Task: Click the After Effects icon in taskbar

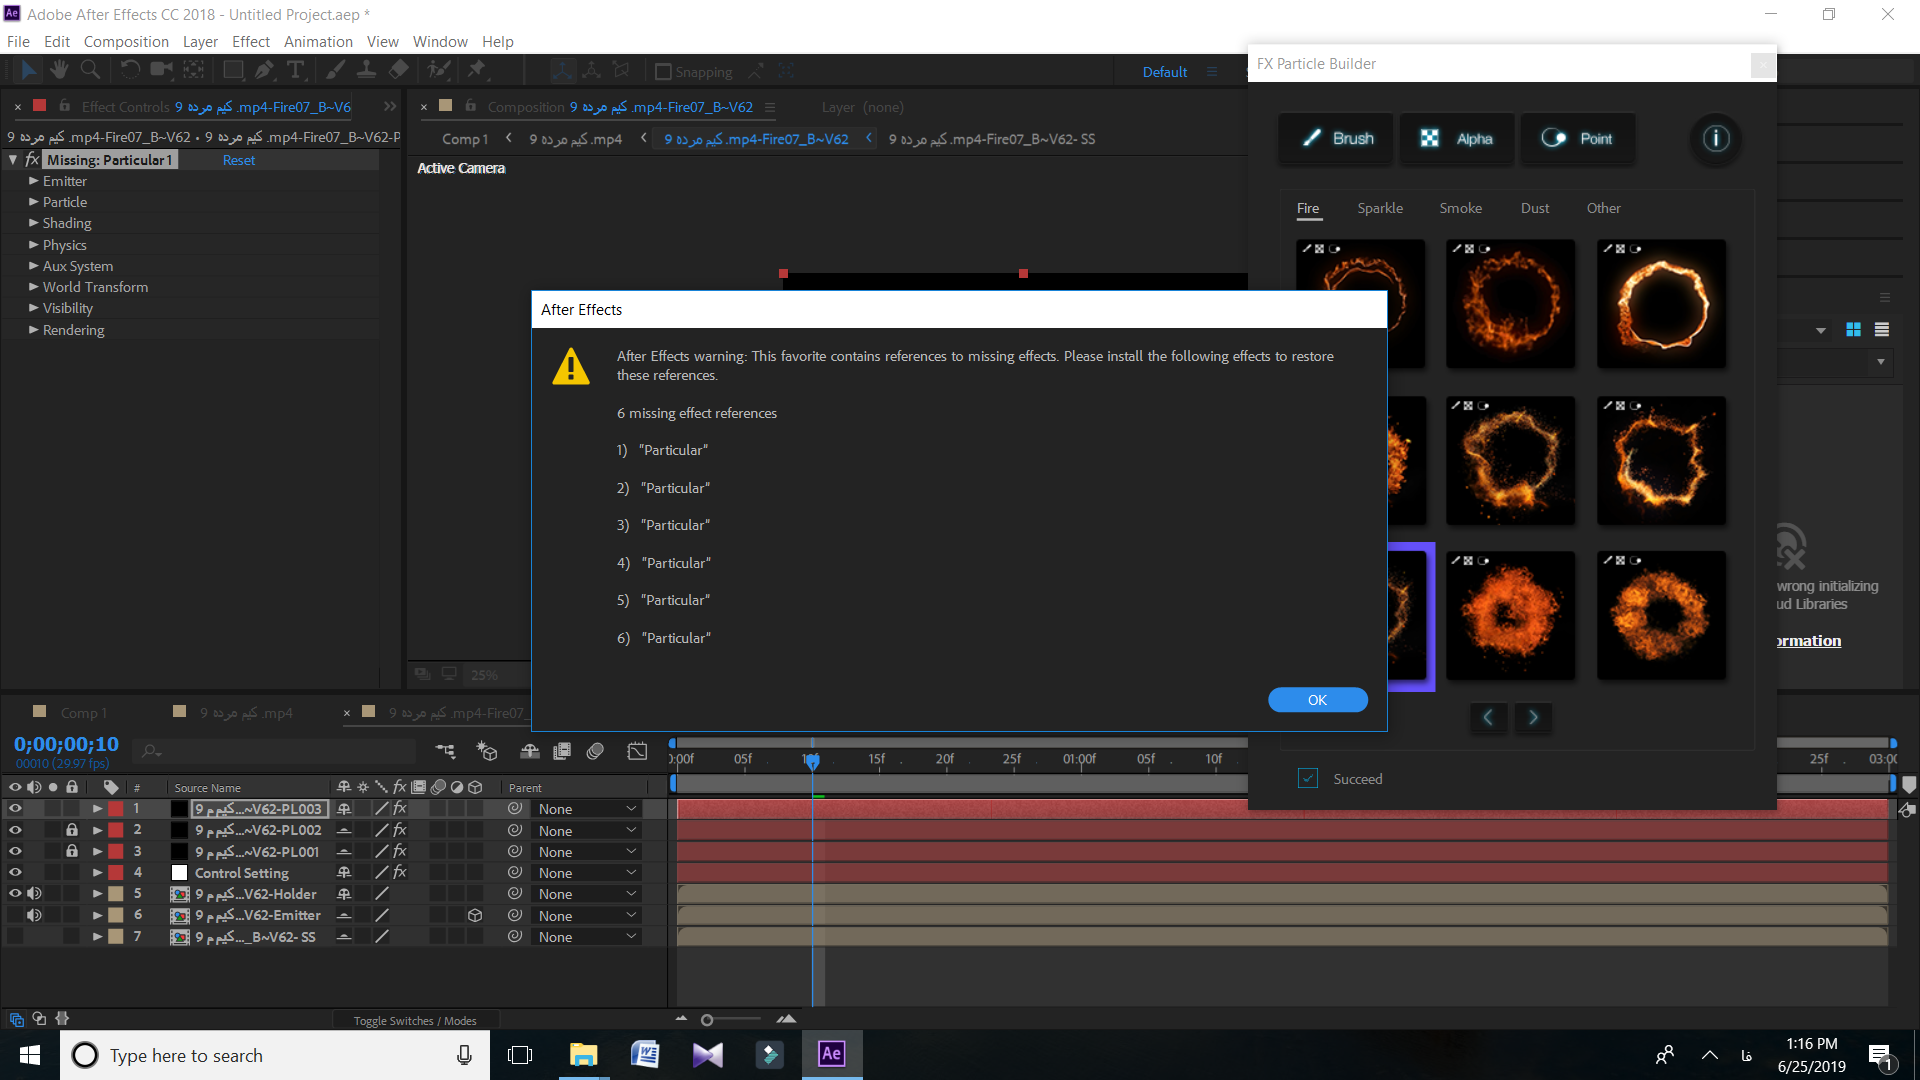Action: [832, 1054]
